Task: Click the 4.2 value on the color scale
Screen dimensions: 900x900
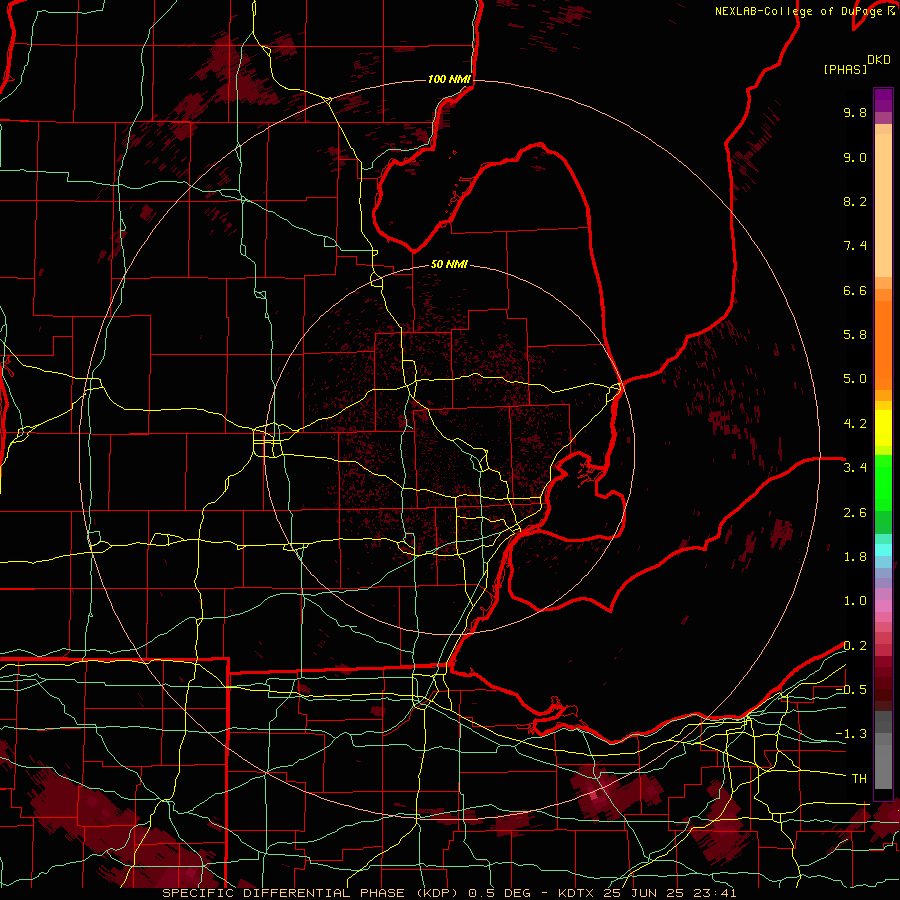Action: (x=855, y=424)
